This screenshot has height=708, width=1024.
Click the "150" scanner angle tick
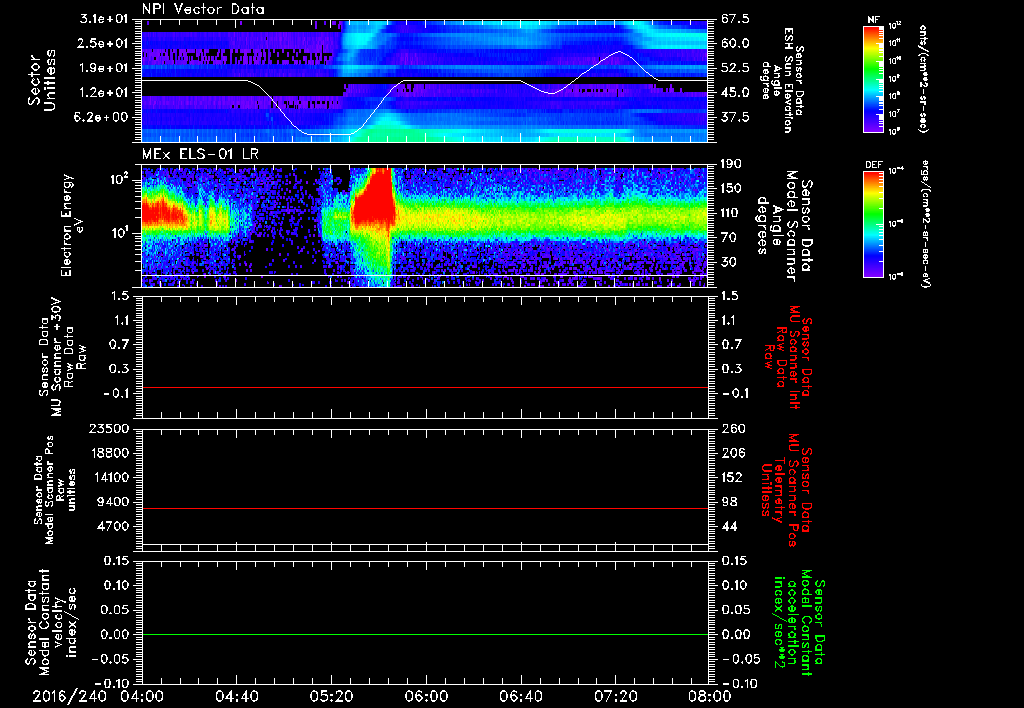click(x=732, y=189)
